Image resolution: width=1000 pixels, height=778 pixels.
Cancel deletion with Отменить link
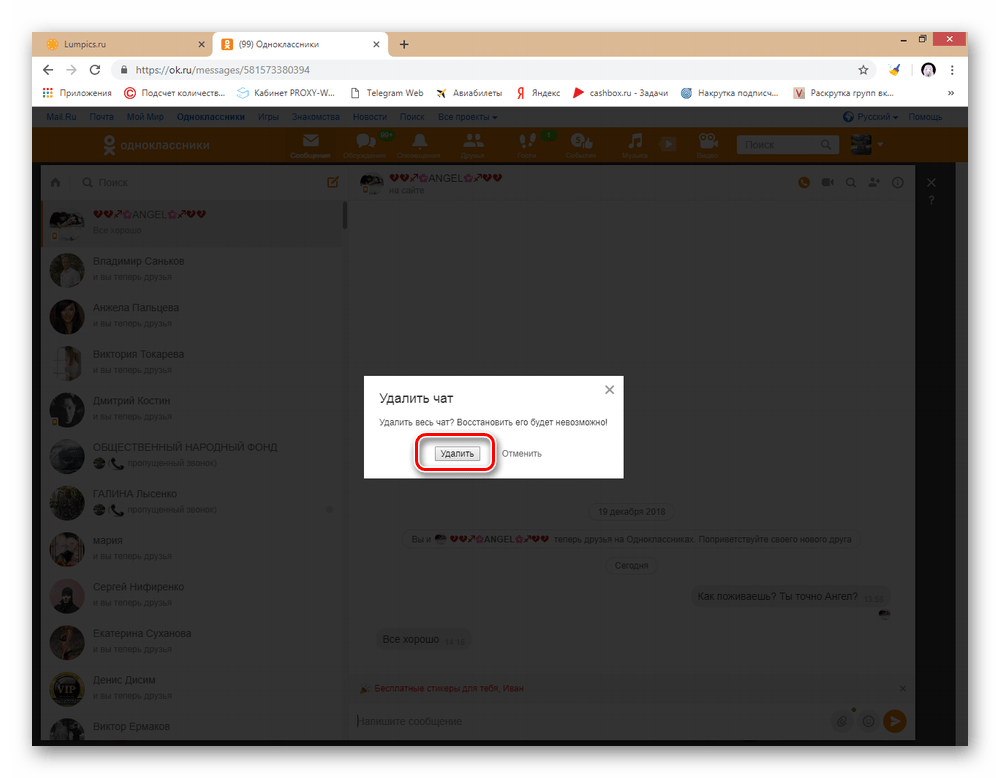pyautogui.click(x=521, y=453)
